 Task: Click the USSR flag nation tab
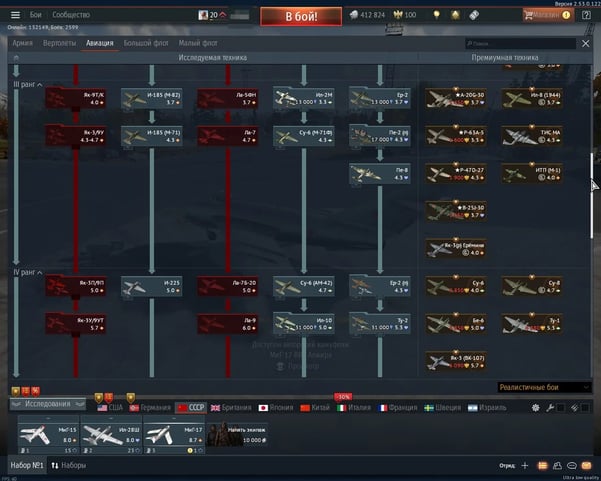point(190,408)
